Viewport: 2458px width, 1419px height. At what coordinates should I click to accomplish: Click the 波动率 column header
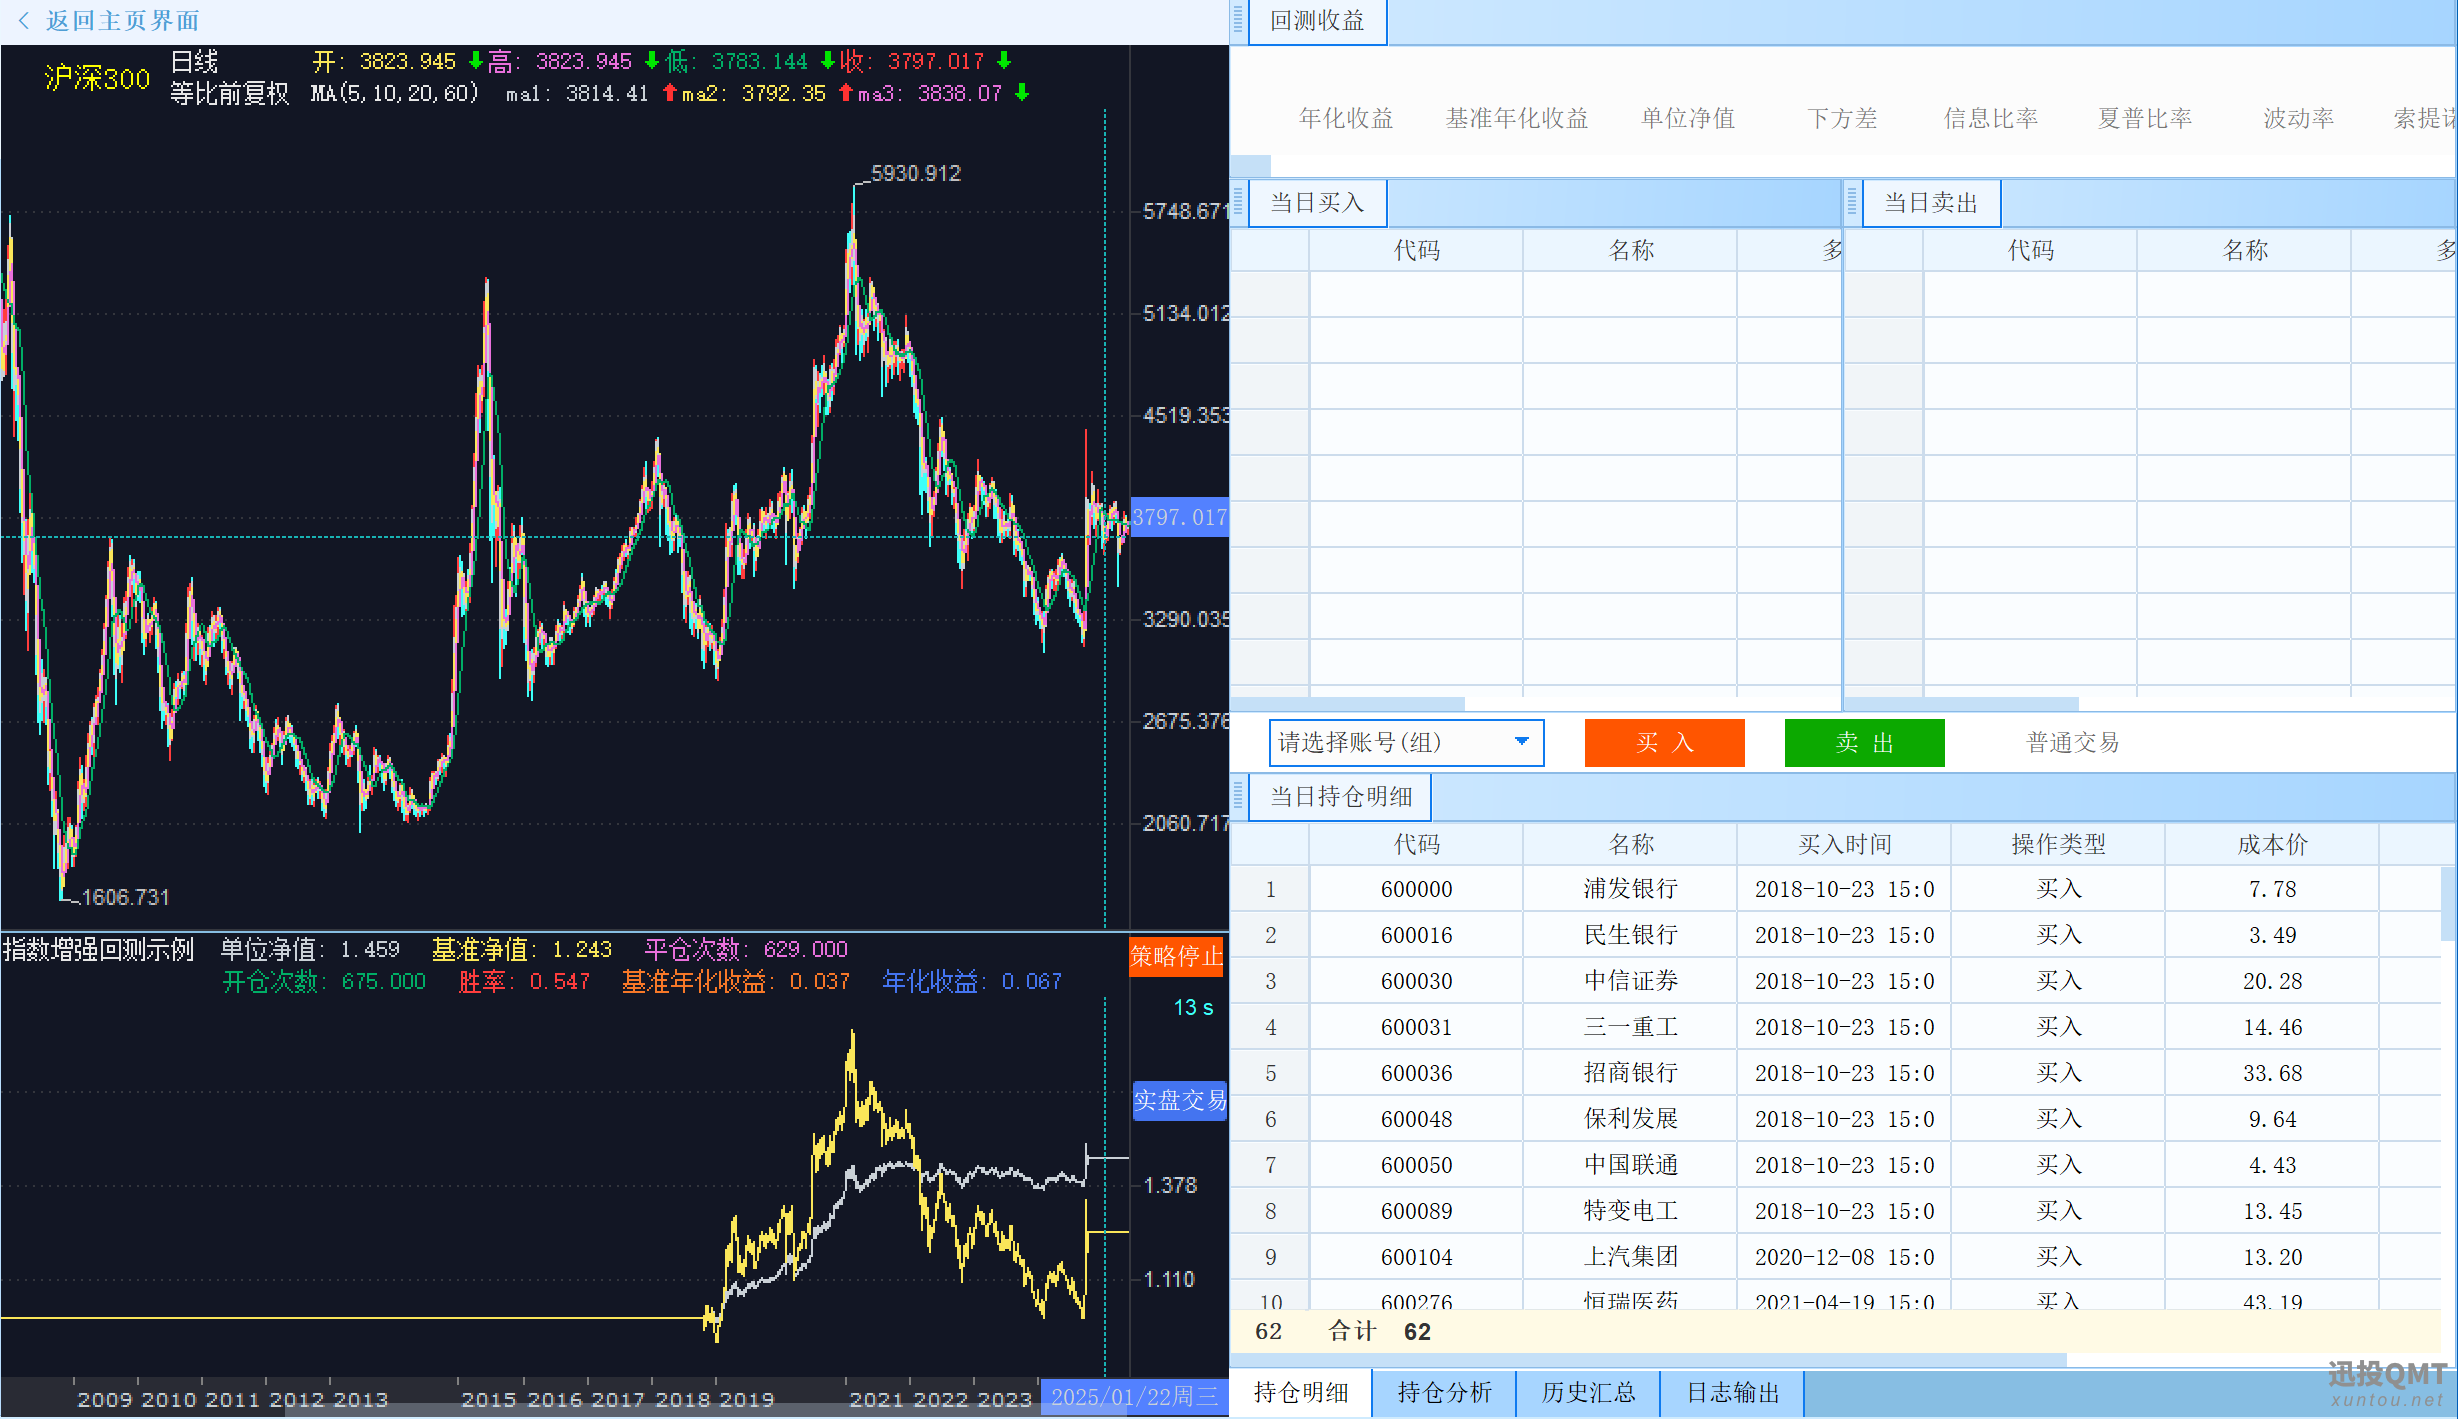tap(2299, 119)
